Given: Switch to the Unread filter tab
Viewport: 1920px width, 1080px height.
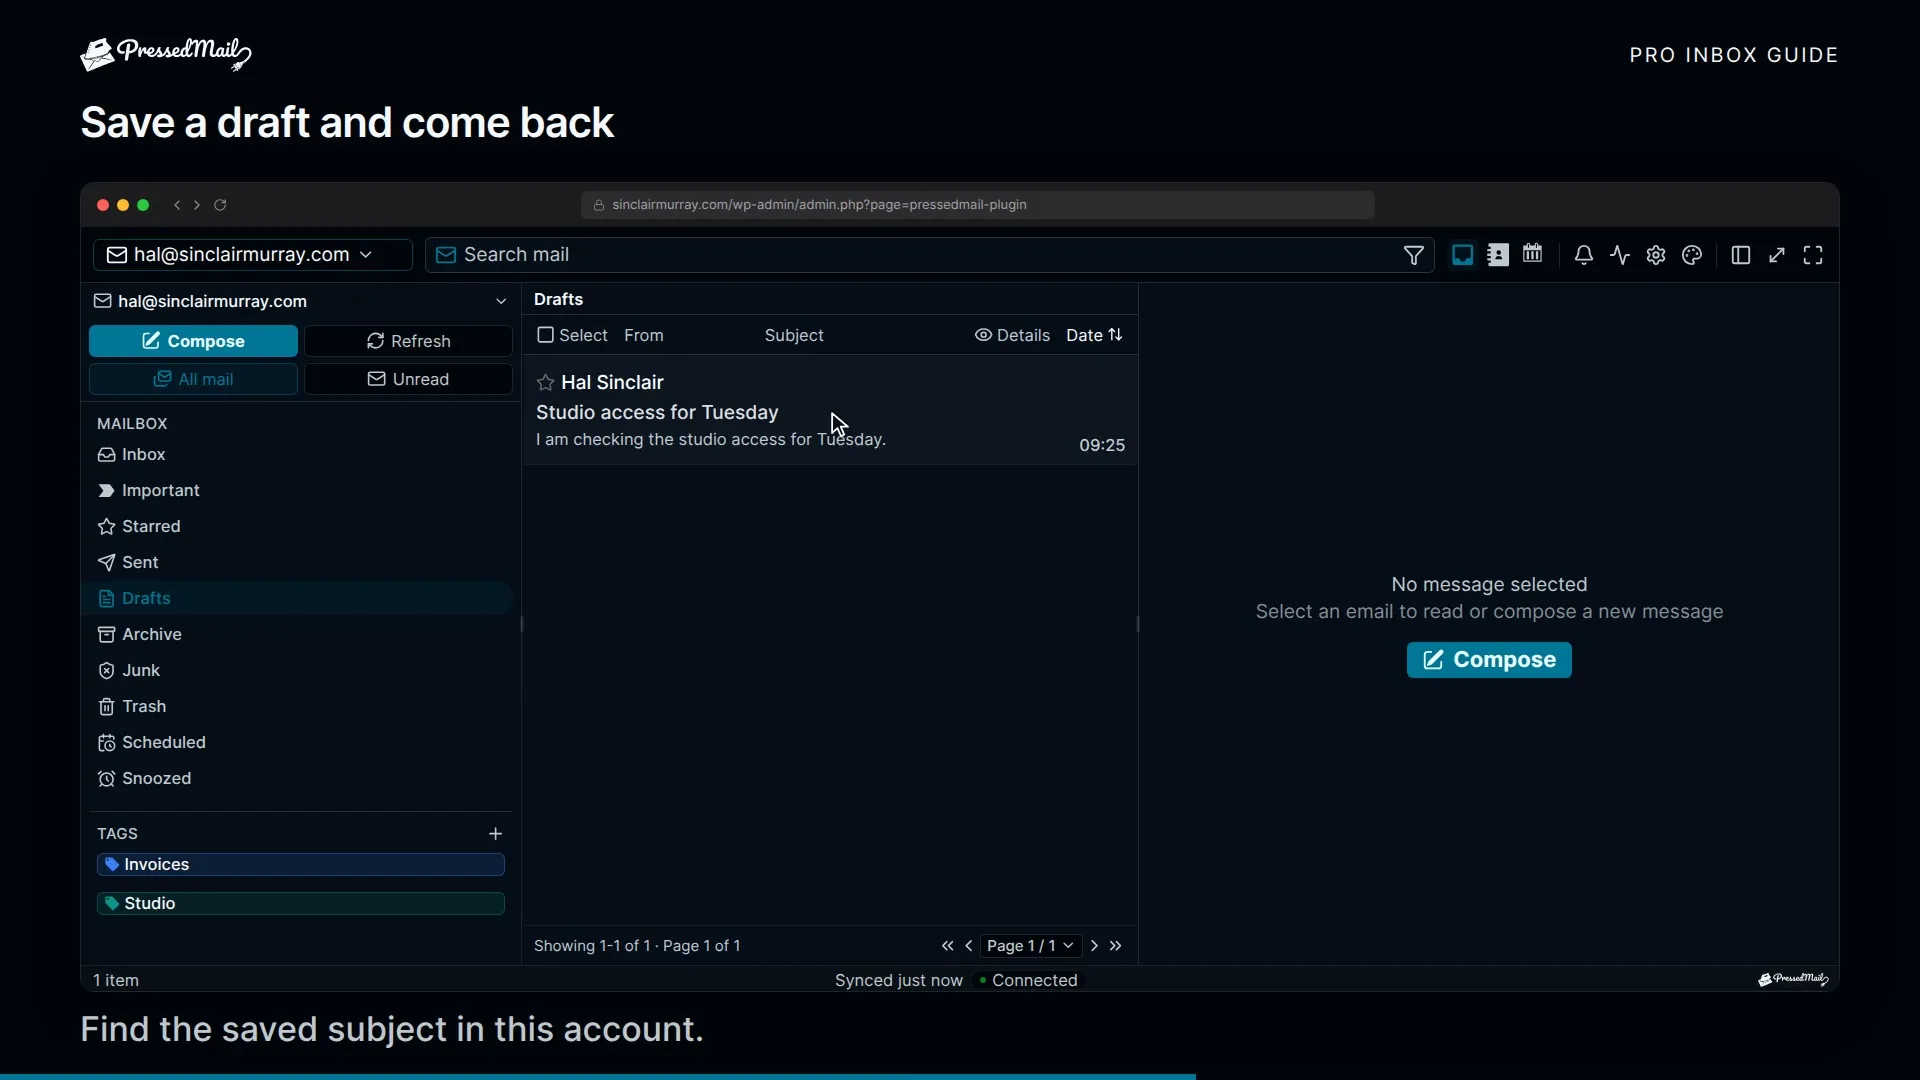Looking at the screenshot, I should pos(408,379).
